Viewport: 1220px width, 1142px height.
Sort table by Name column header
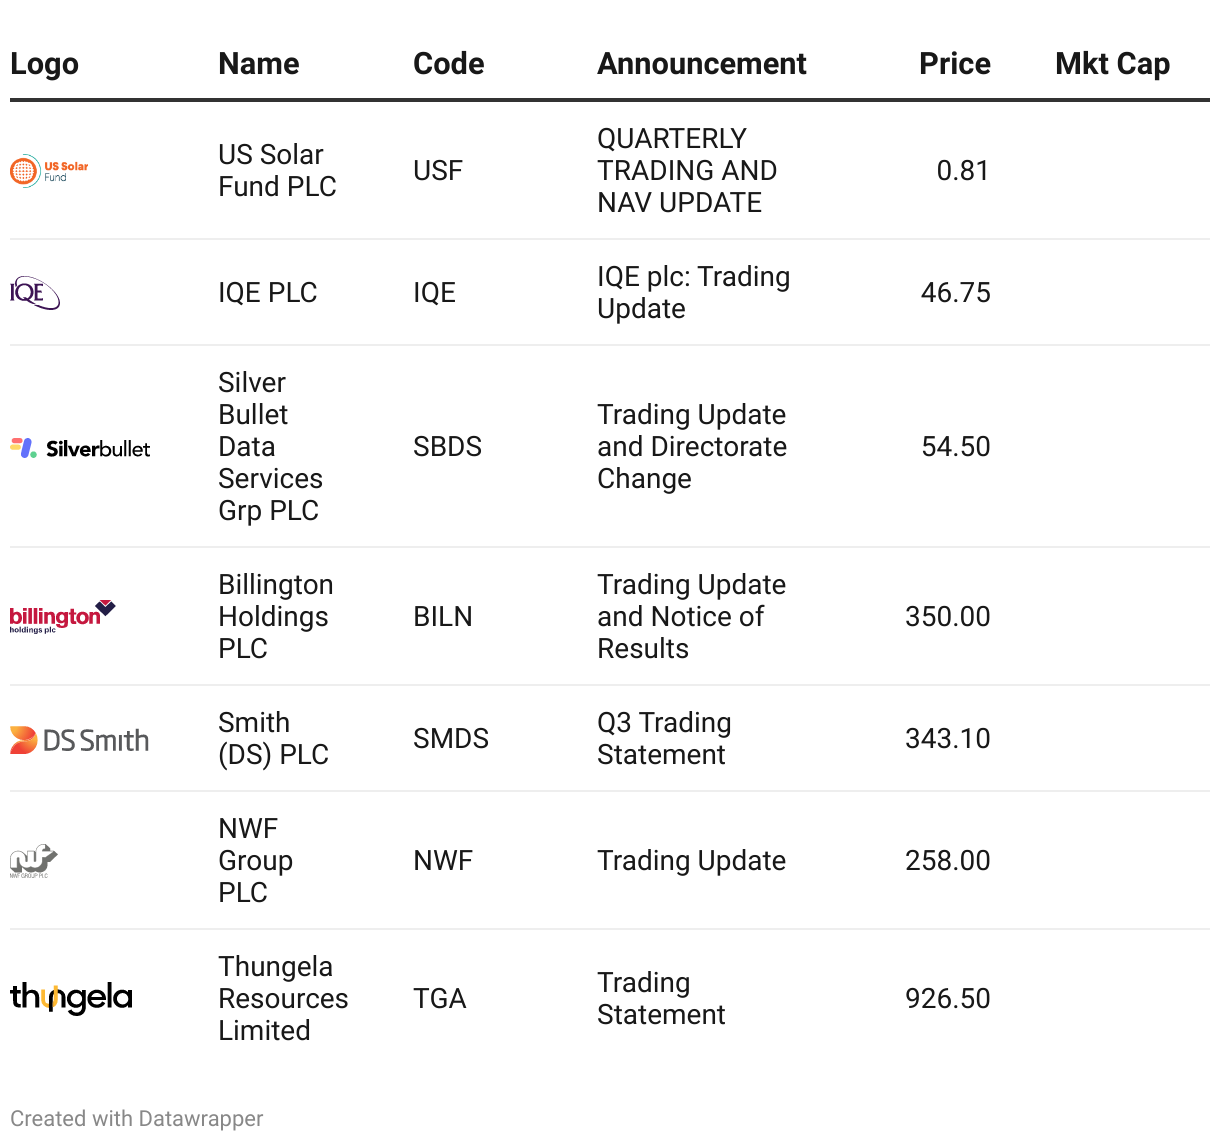(x=259, y=64)
